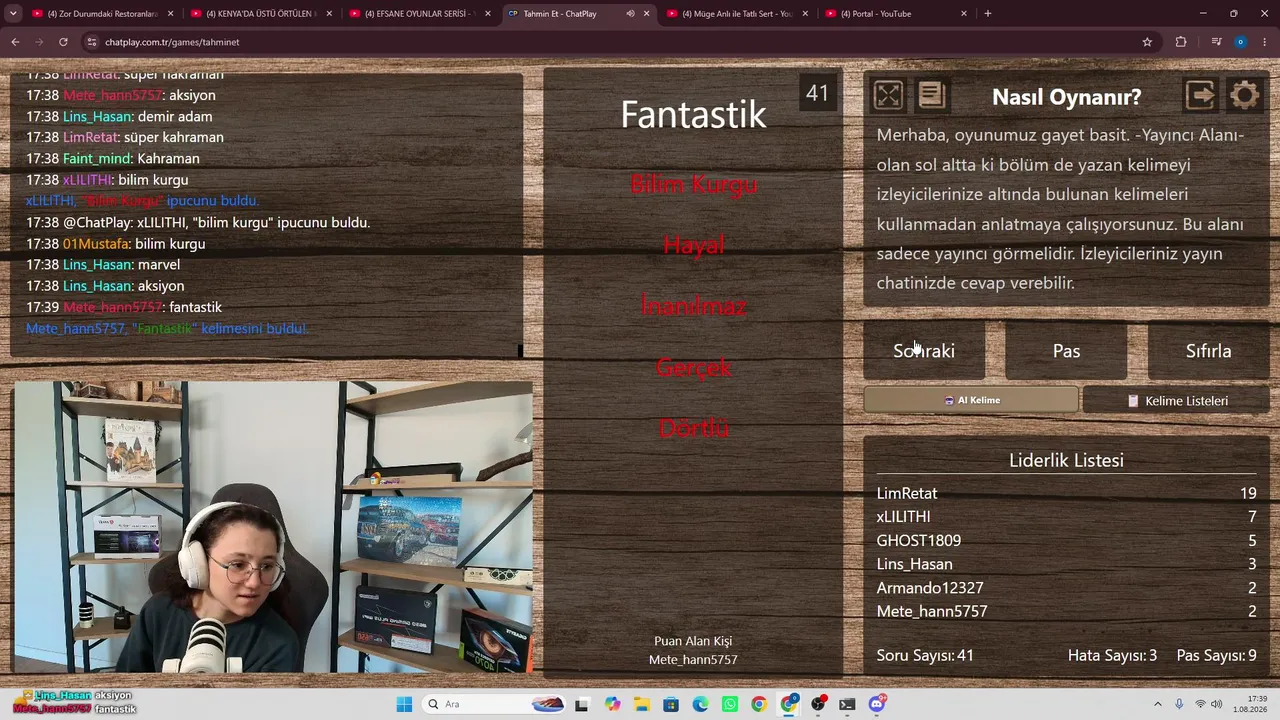This screenshot has width=1280, height=720.
Task: Open Discord from the taskbar
Action: point(877,704)
